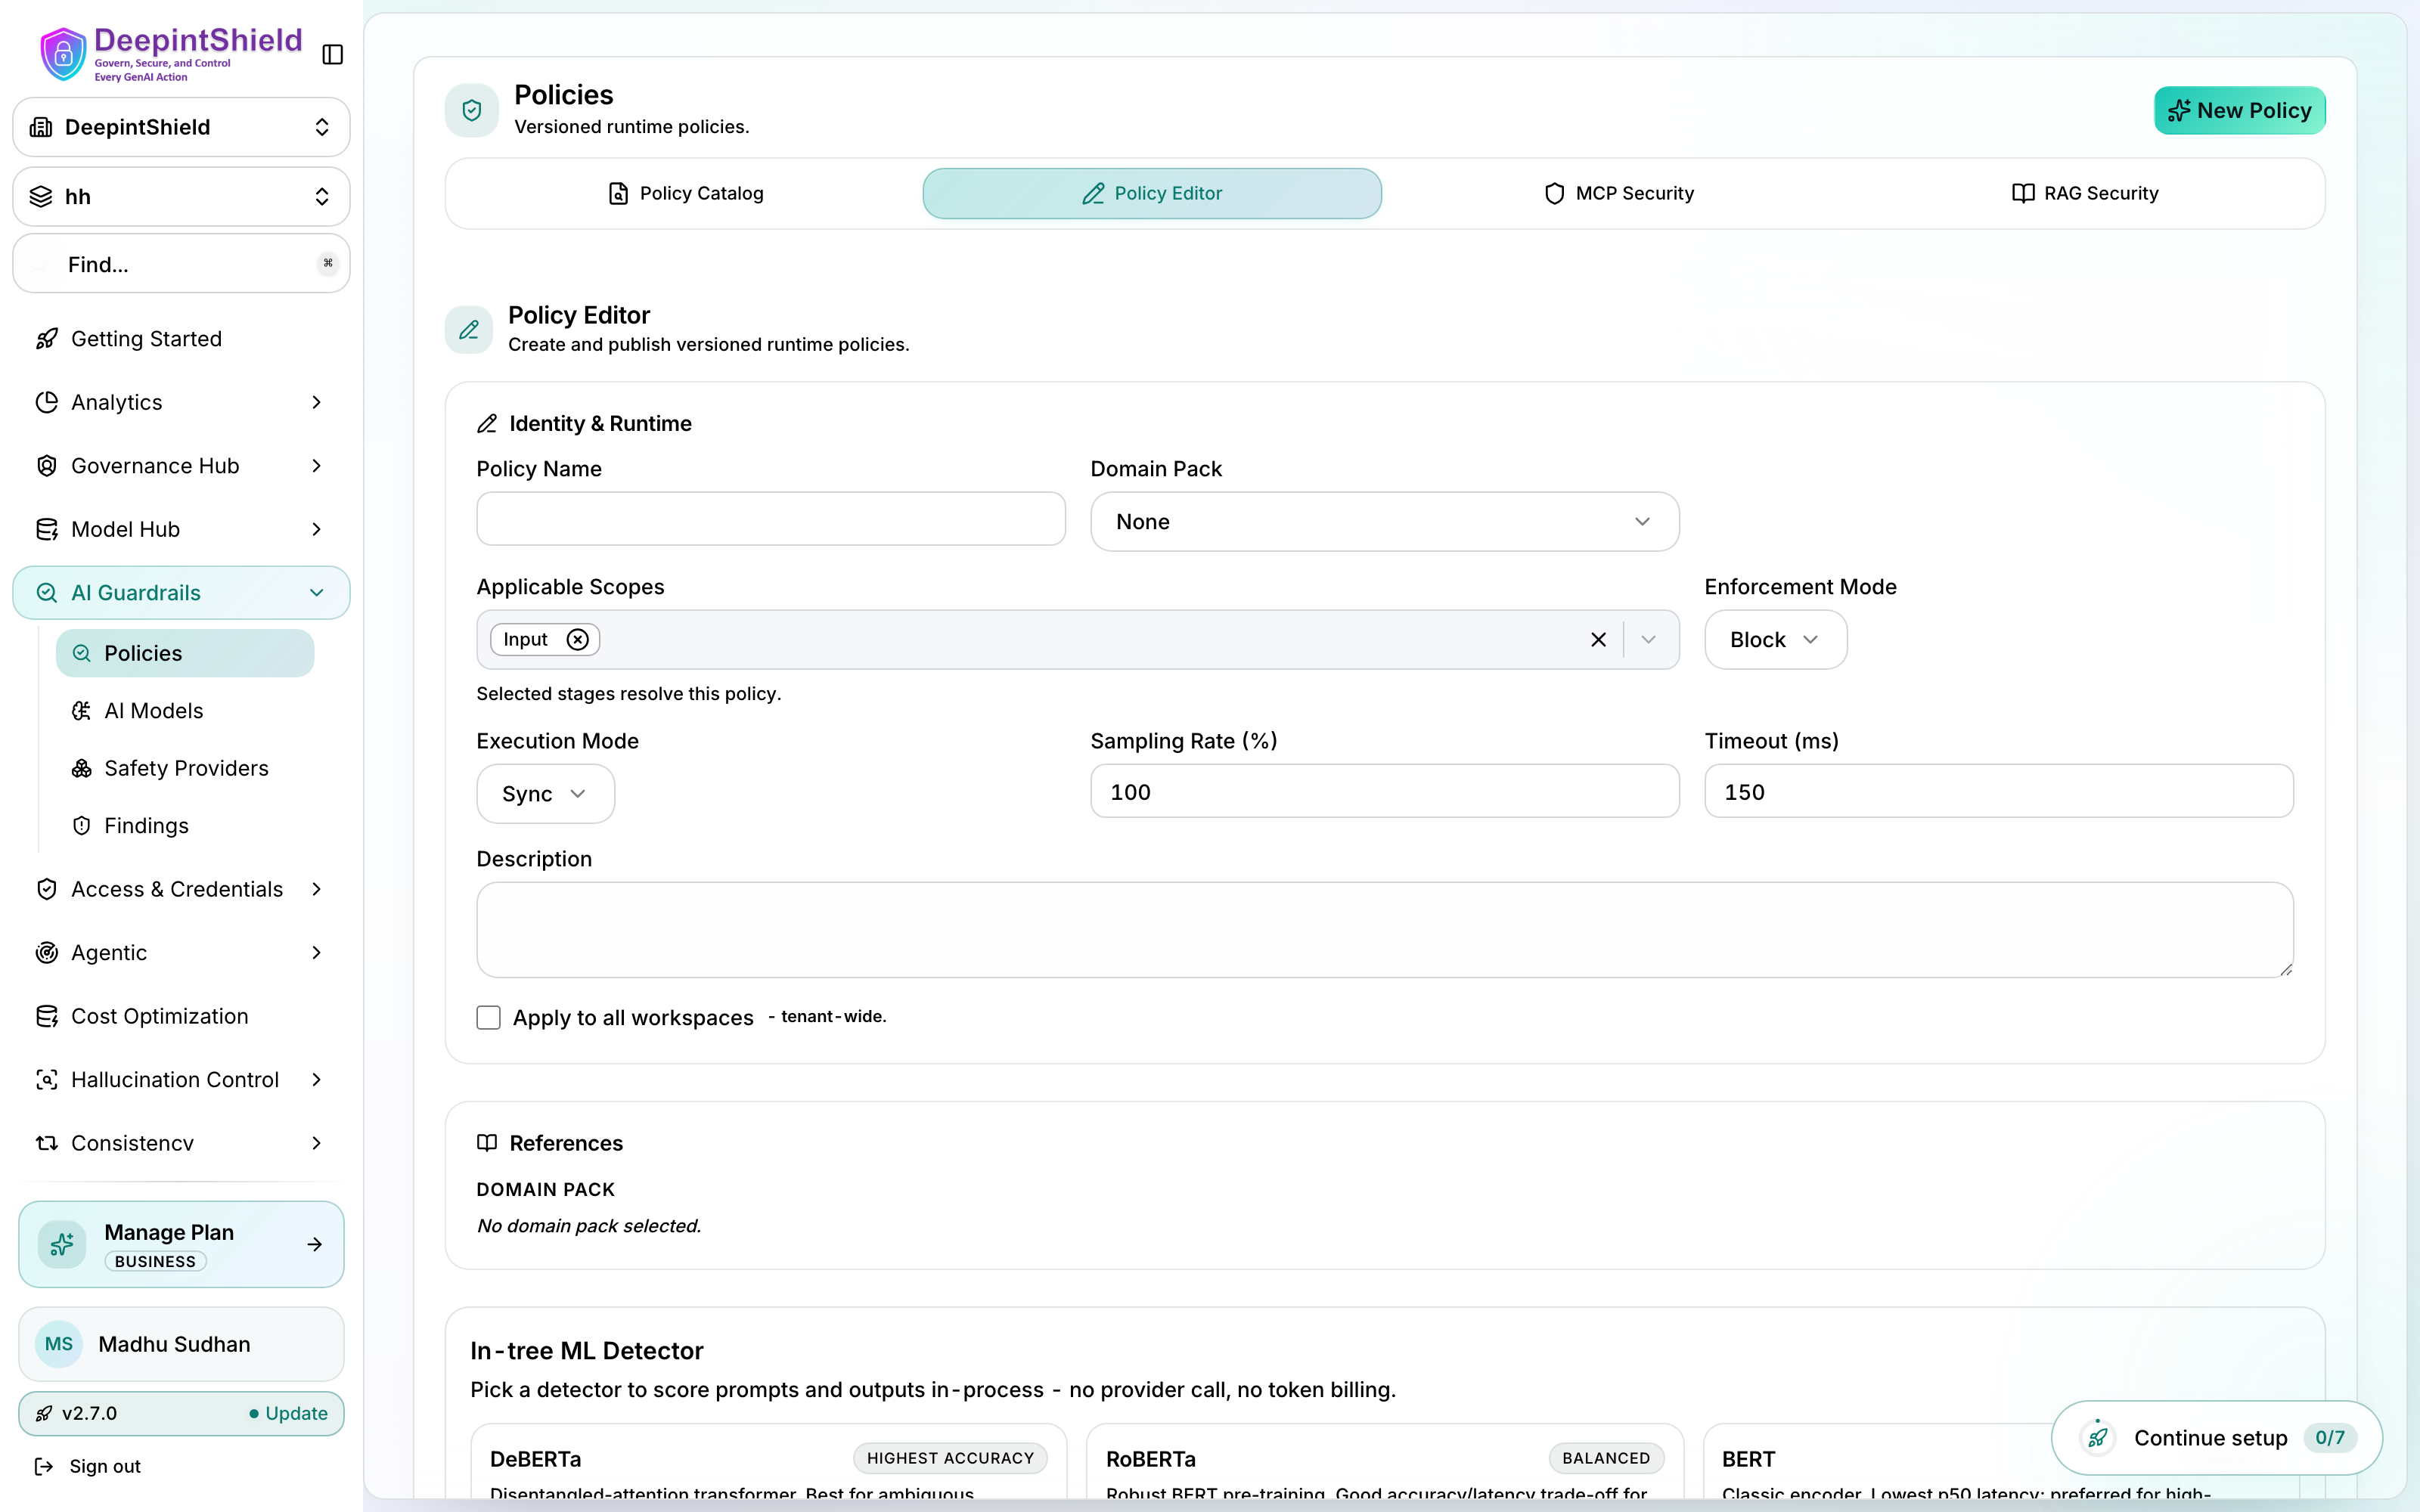Click the Manage Plan sparkles icon
The height and width of the screenshot is (1512, 2420).
pyautogui.click(x=62, y=1244)
